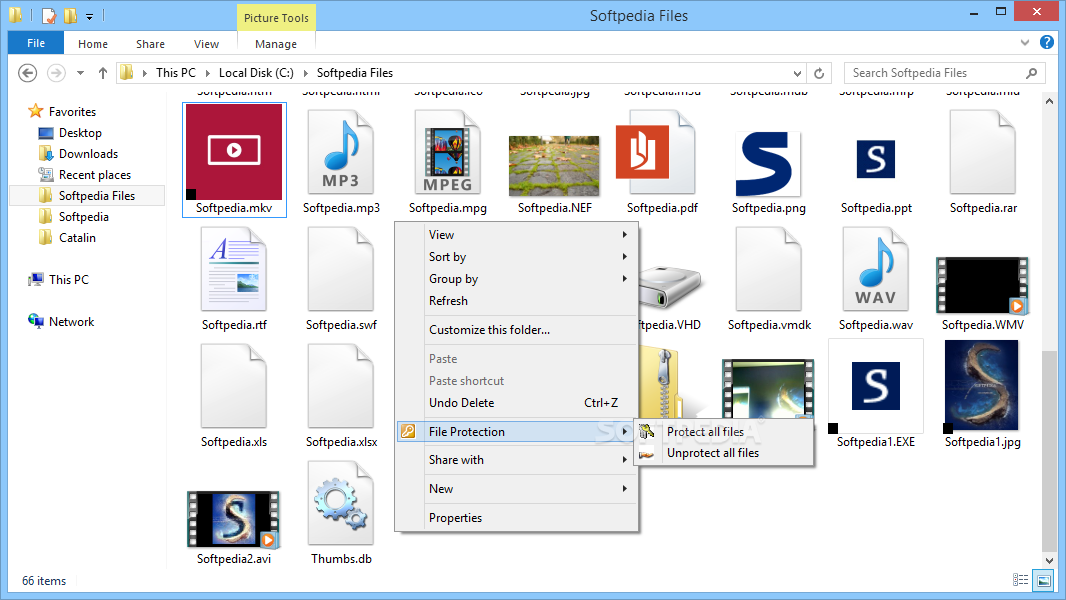Select the Softpedia.mpg MPEG file icon

(447, 153)
